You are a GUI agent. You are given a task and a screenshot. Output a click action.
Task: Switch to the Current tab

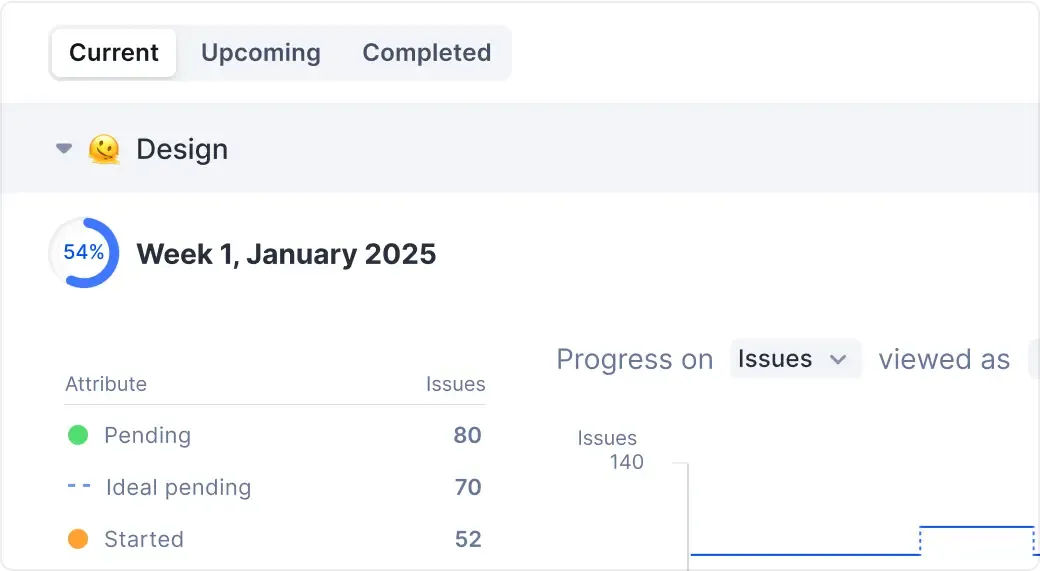[x=114, y=53]
